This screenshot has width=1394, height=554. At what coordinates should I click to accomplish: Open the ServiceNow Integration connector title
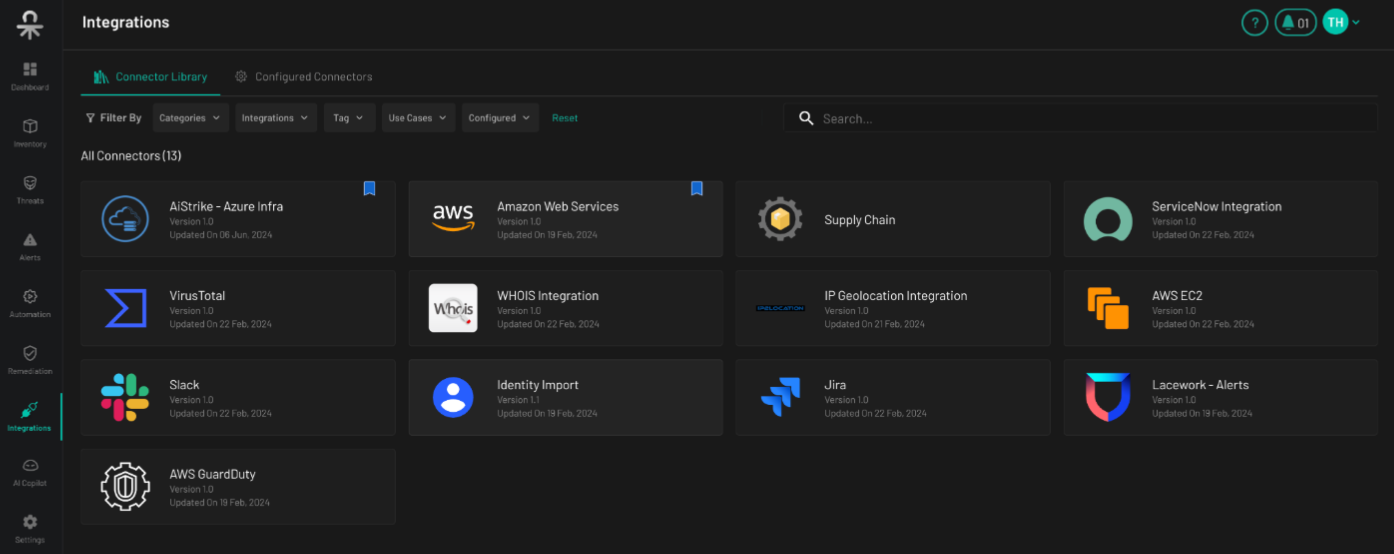[x=1217, y=207]
